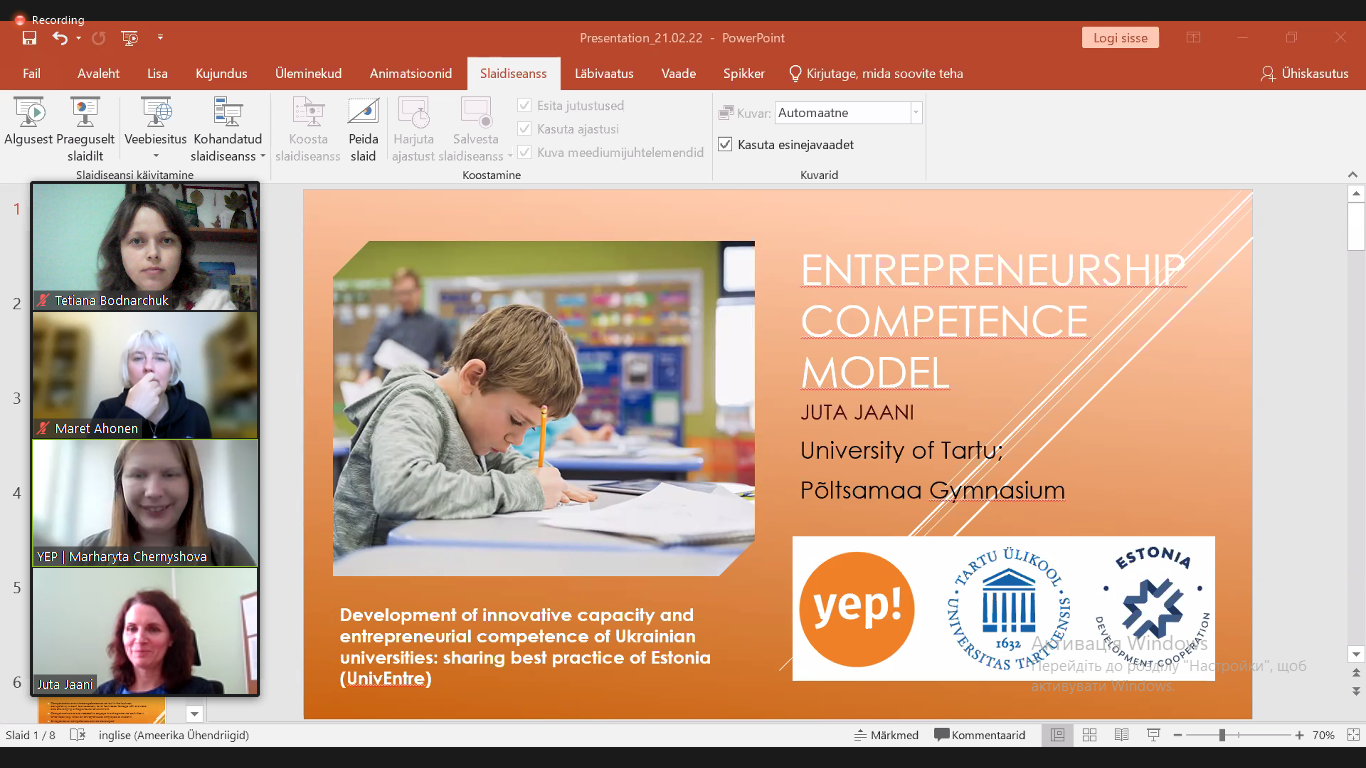Click the Save icon in quick access toolbar

tap(29, 38)
